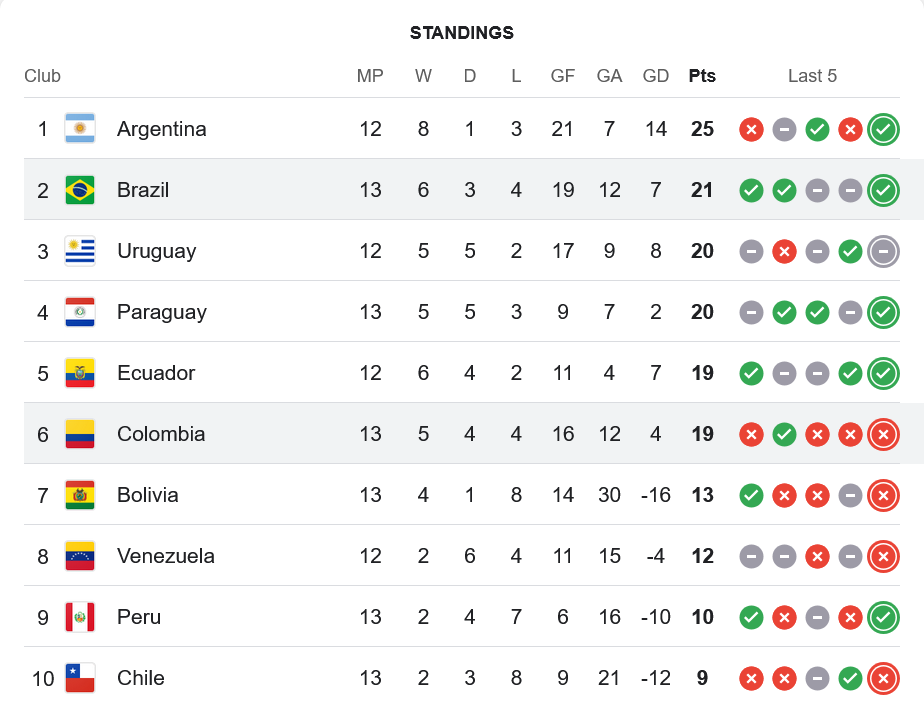Image resolution: width=924 pixels, height=726 pixels.
Task: Click the Paraguay flag icon
Action: 80,312
